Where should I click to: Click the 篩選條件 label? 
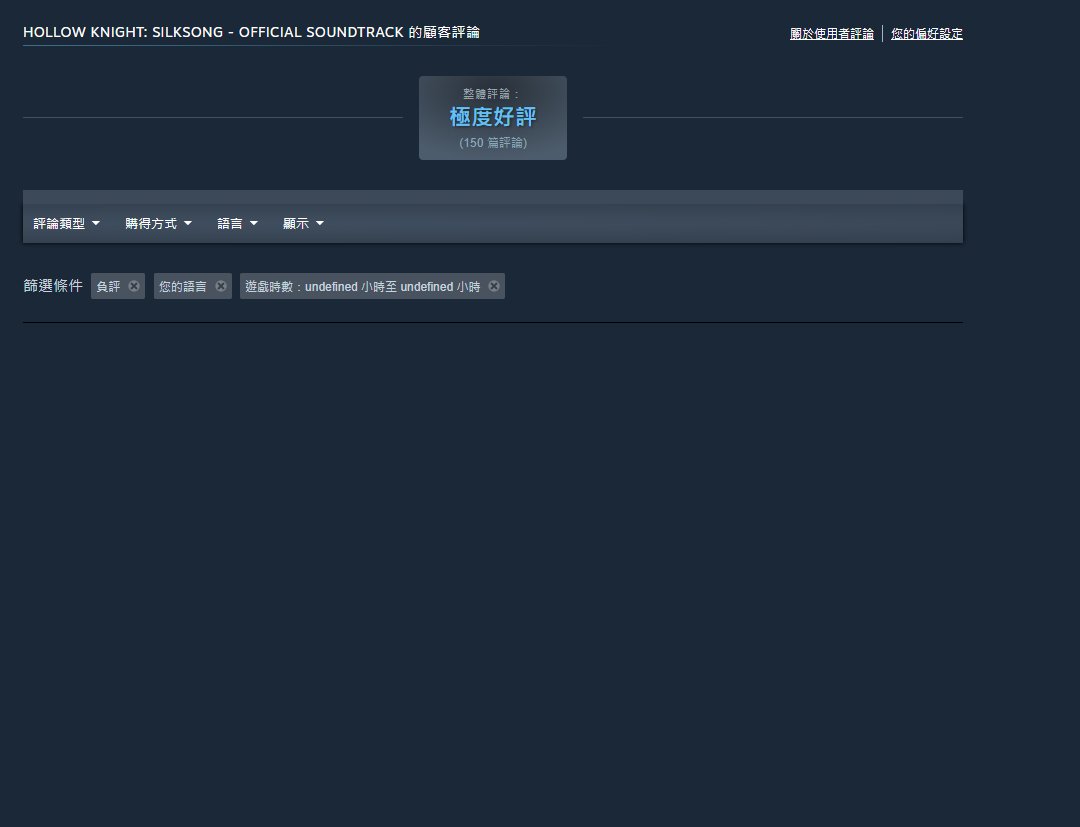click(x=53, y=286)
